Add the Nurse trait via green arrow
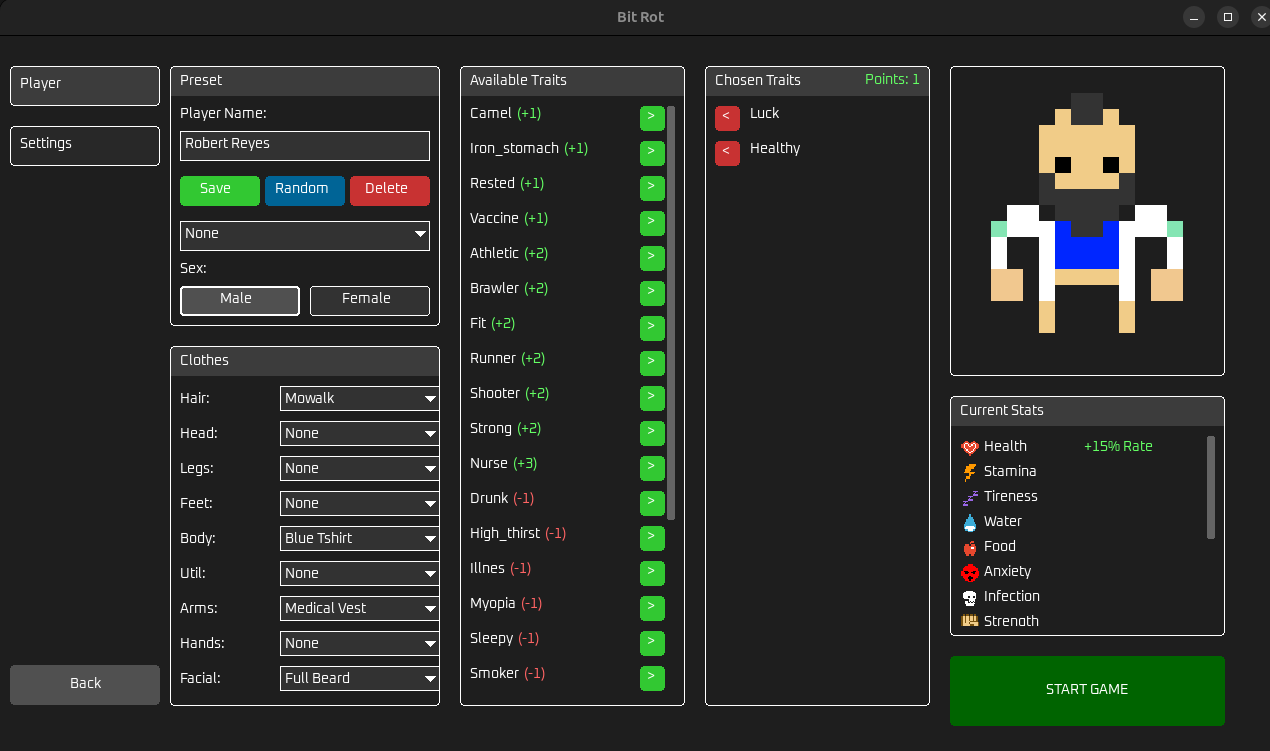Viewport: 1270px width, 751px height. (652, 468)
